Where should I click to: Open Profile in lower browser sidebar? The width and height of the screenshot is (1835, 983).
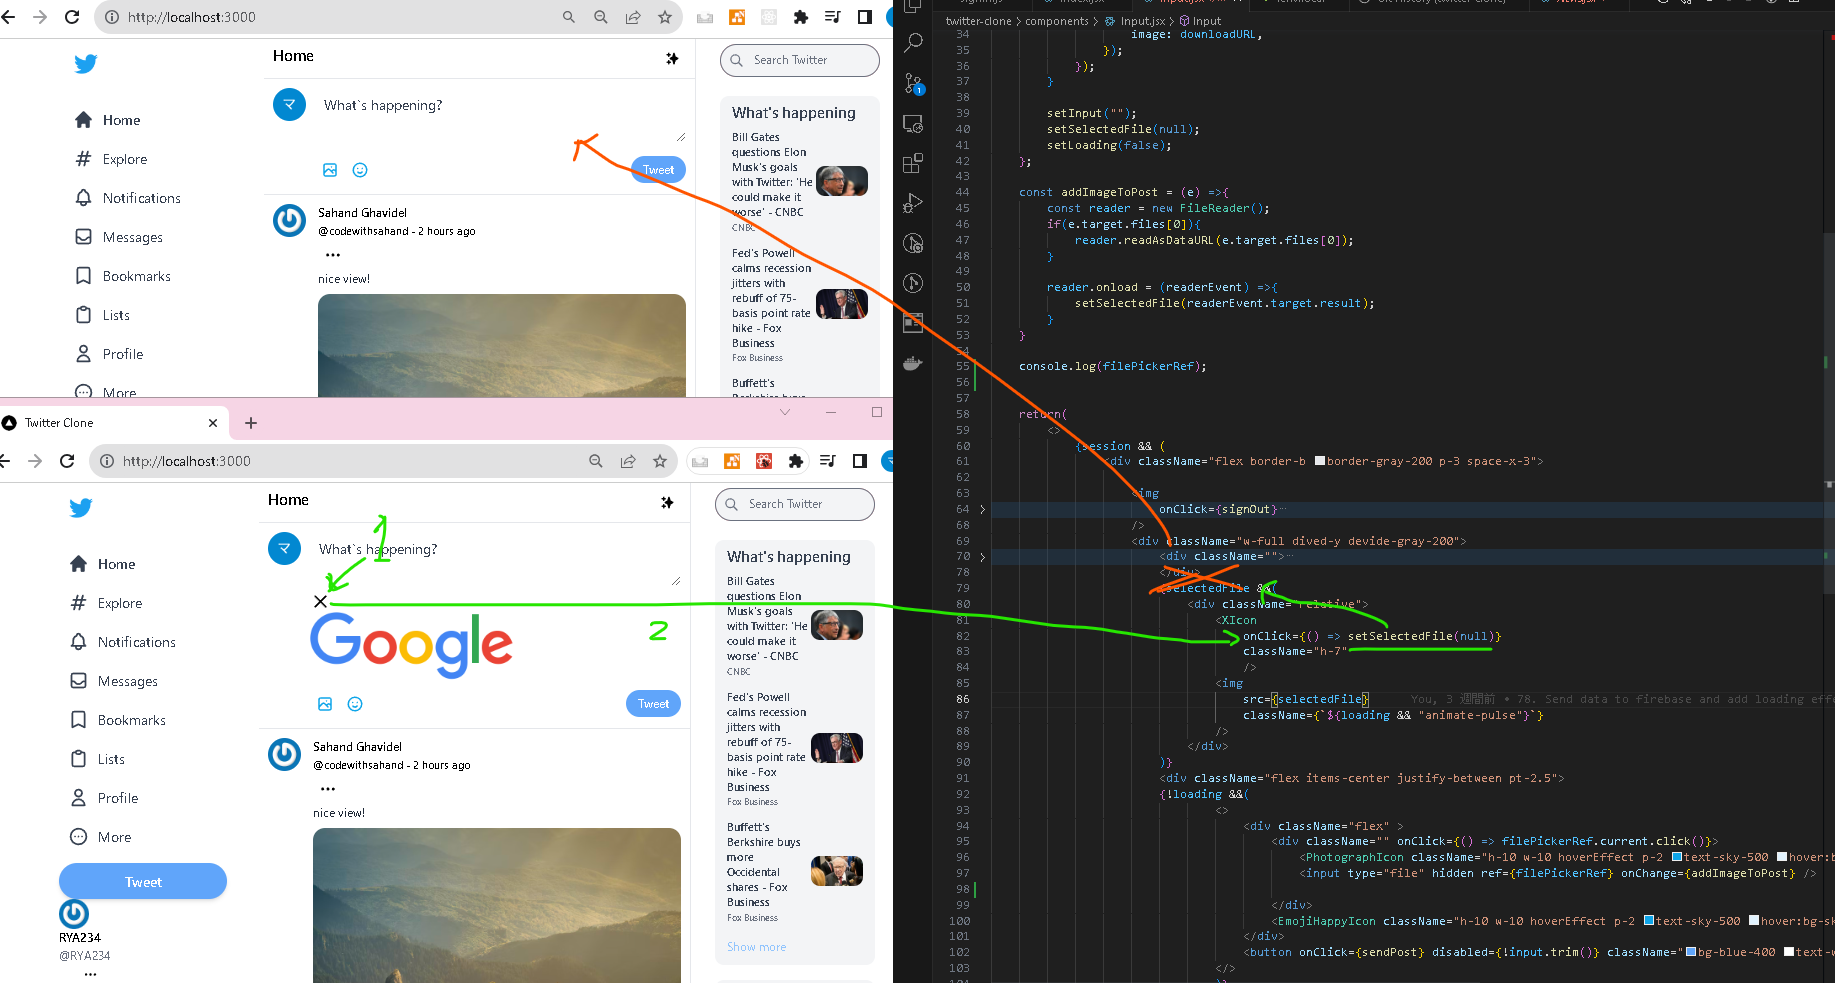(x=104, y=798)
